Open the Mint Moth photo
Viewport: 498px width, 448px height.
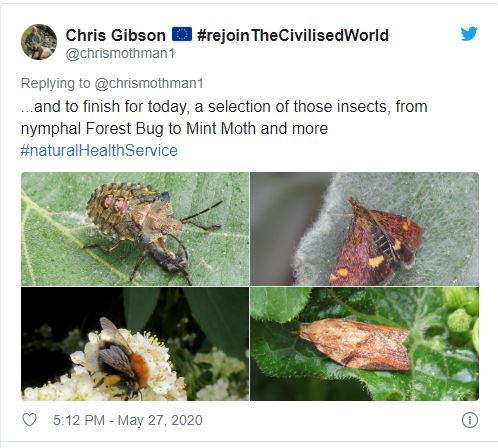(365, 229)
